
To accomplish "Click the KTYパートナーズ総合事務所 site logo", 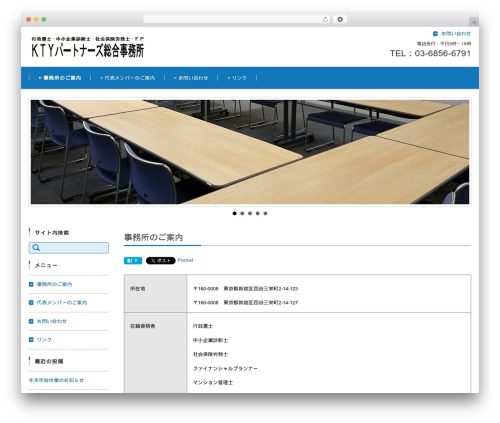I will 88,51.
